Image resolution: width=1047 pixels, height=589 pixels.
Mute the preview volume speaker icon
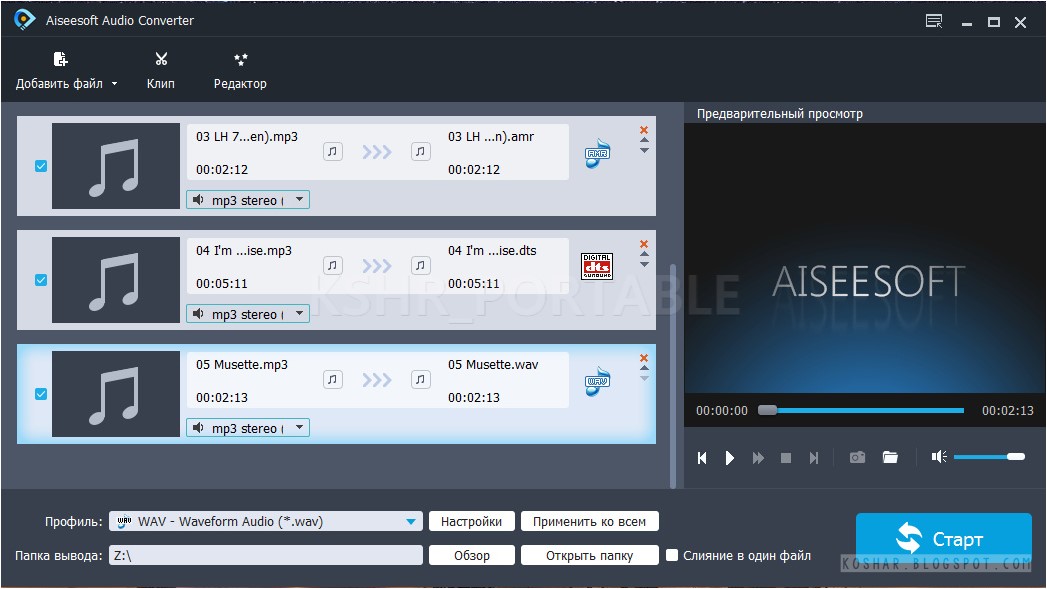939,457
